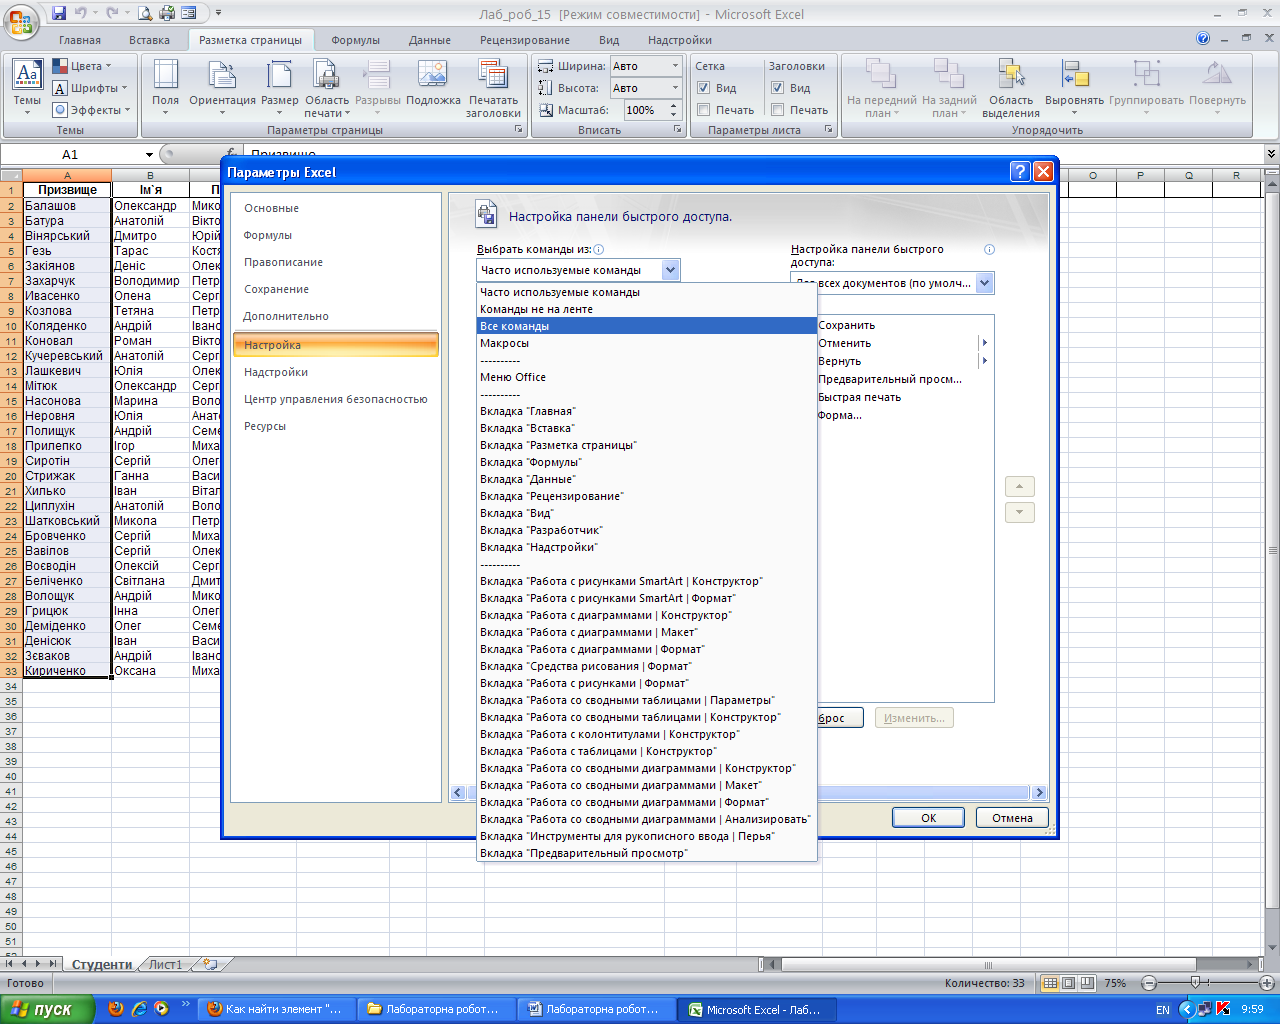The height and width of the screenshot is (1024, 1280).
Task: Open Ширина dropdown in Вписать group
Action: point(675,66)
